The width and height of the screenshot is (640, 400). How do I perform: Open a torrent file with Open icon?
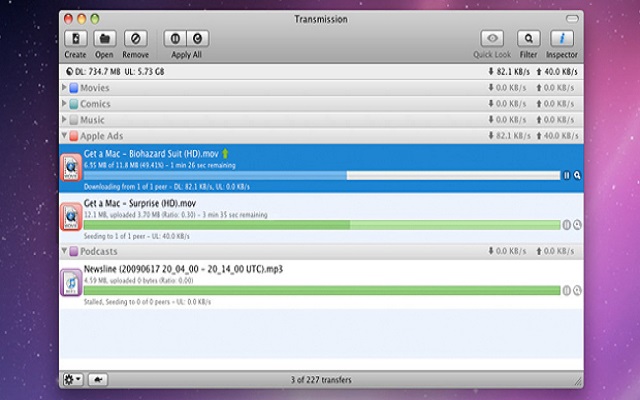click(x=104, y=39)
